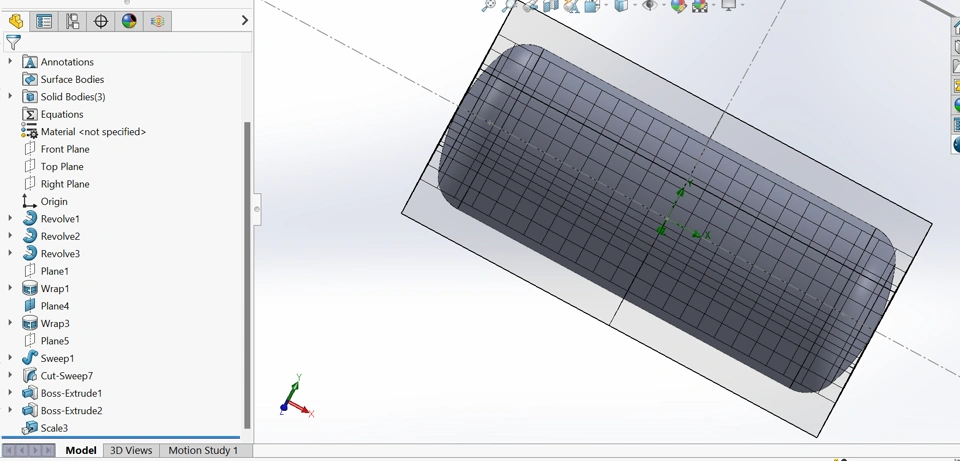Click the tab scroll arrows beside Model tab
960x461 pixels.
pos(29,451)
